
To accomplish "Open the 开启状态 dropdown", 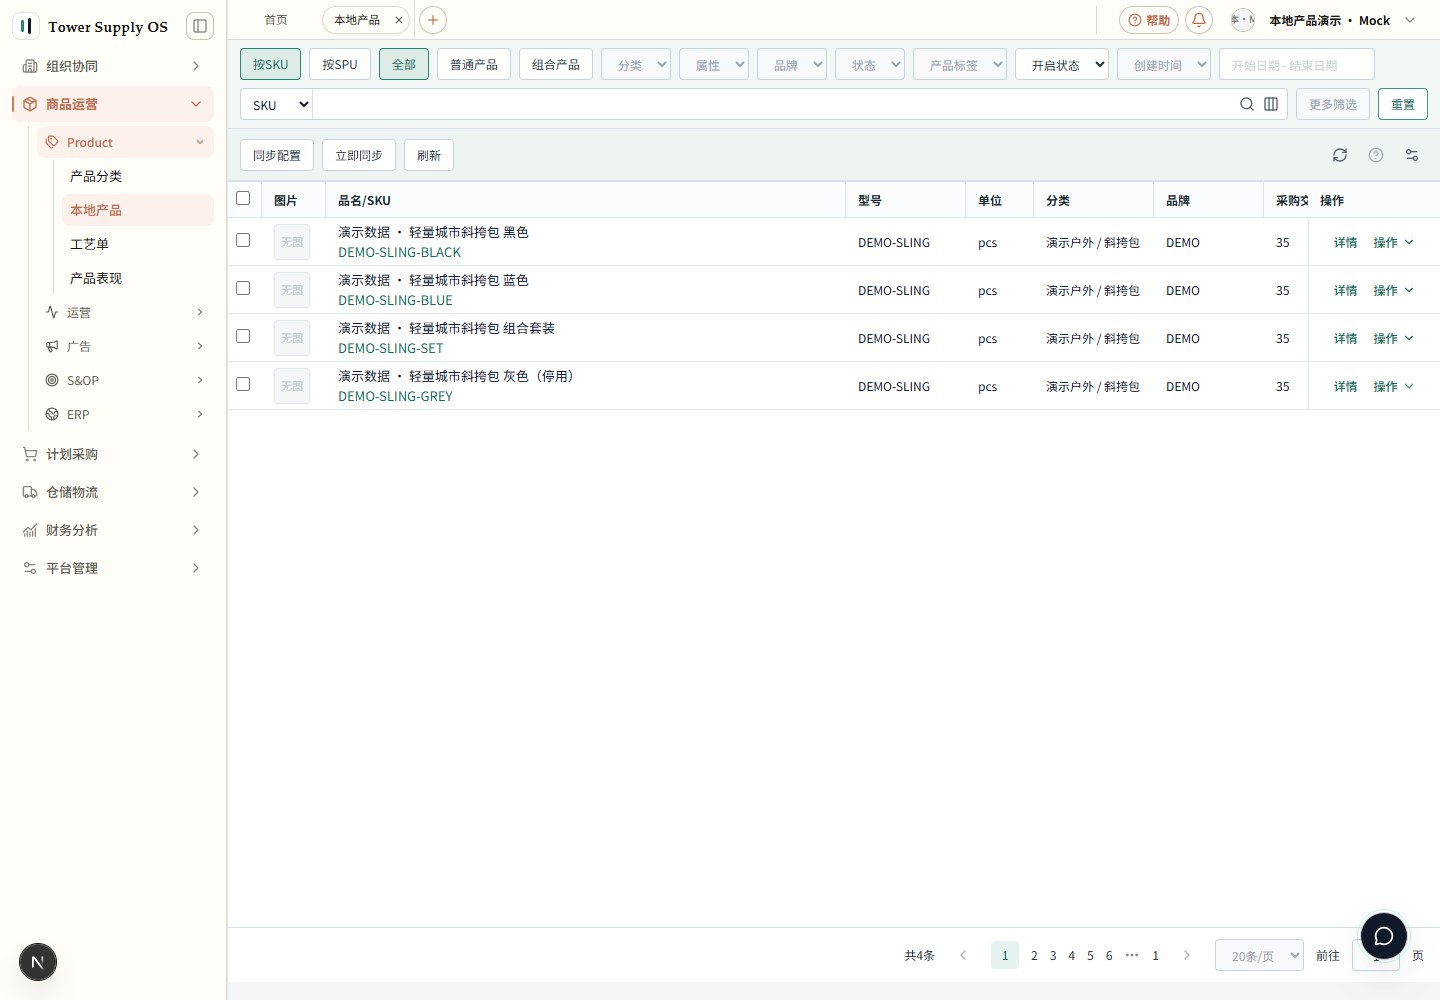I will [x=1062, y=64].
